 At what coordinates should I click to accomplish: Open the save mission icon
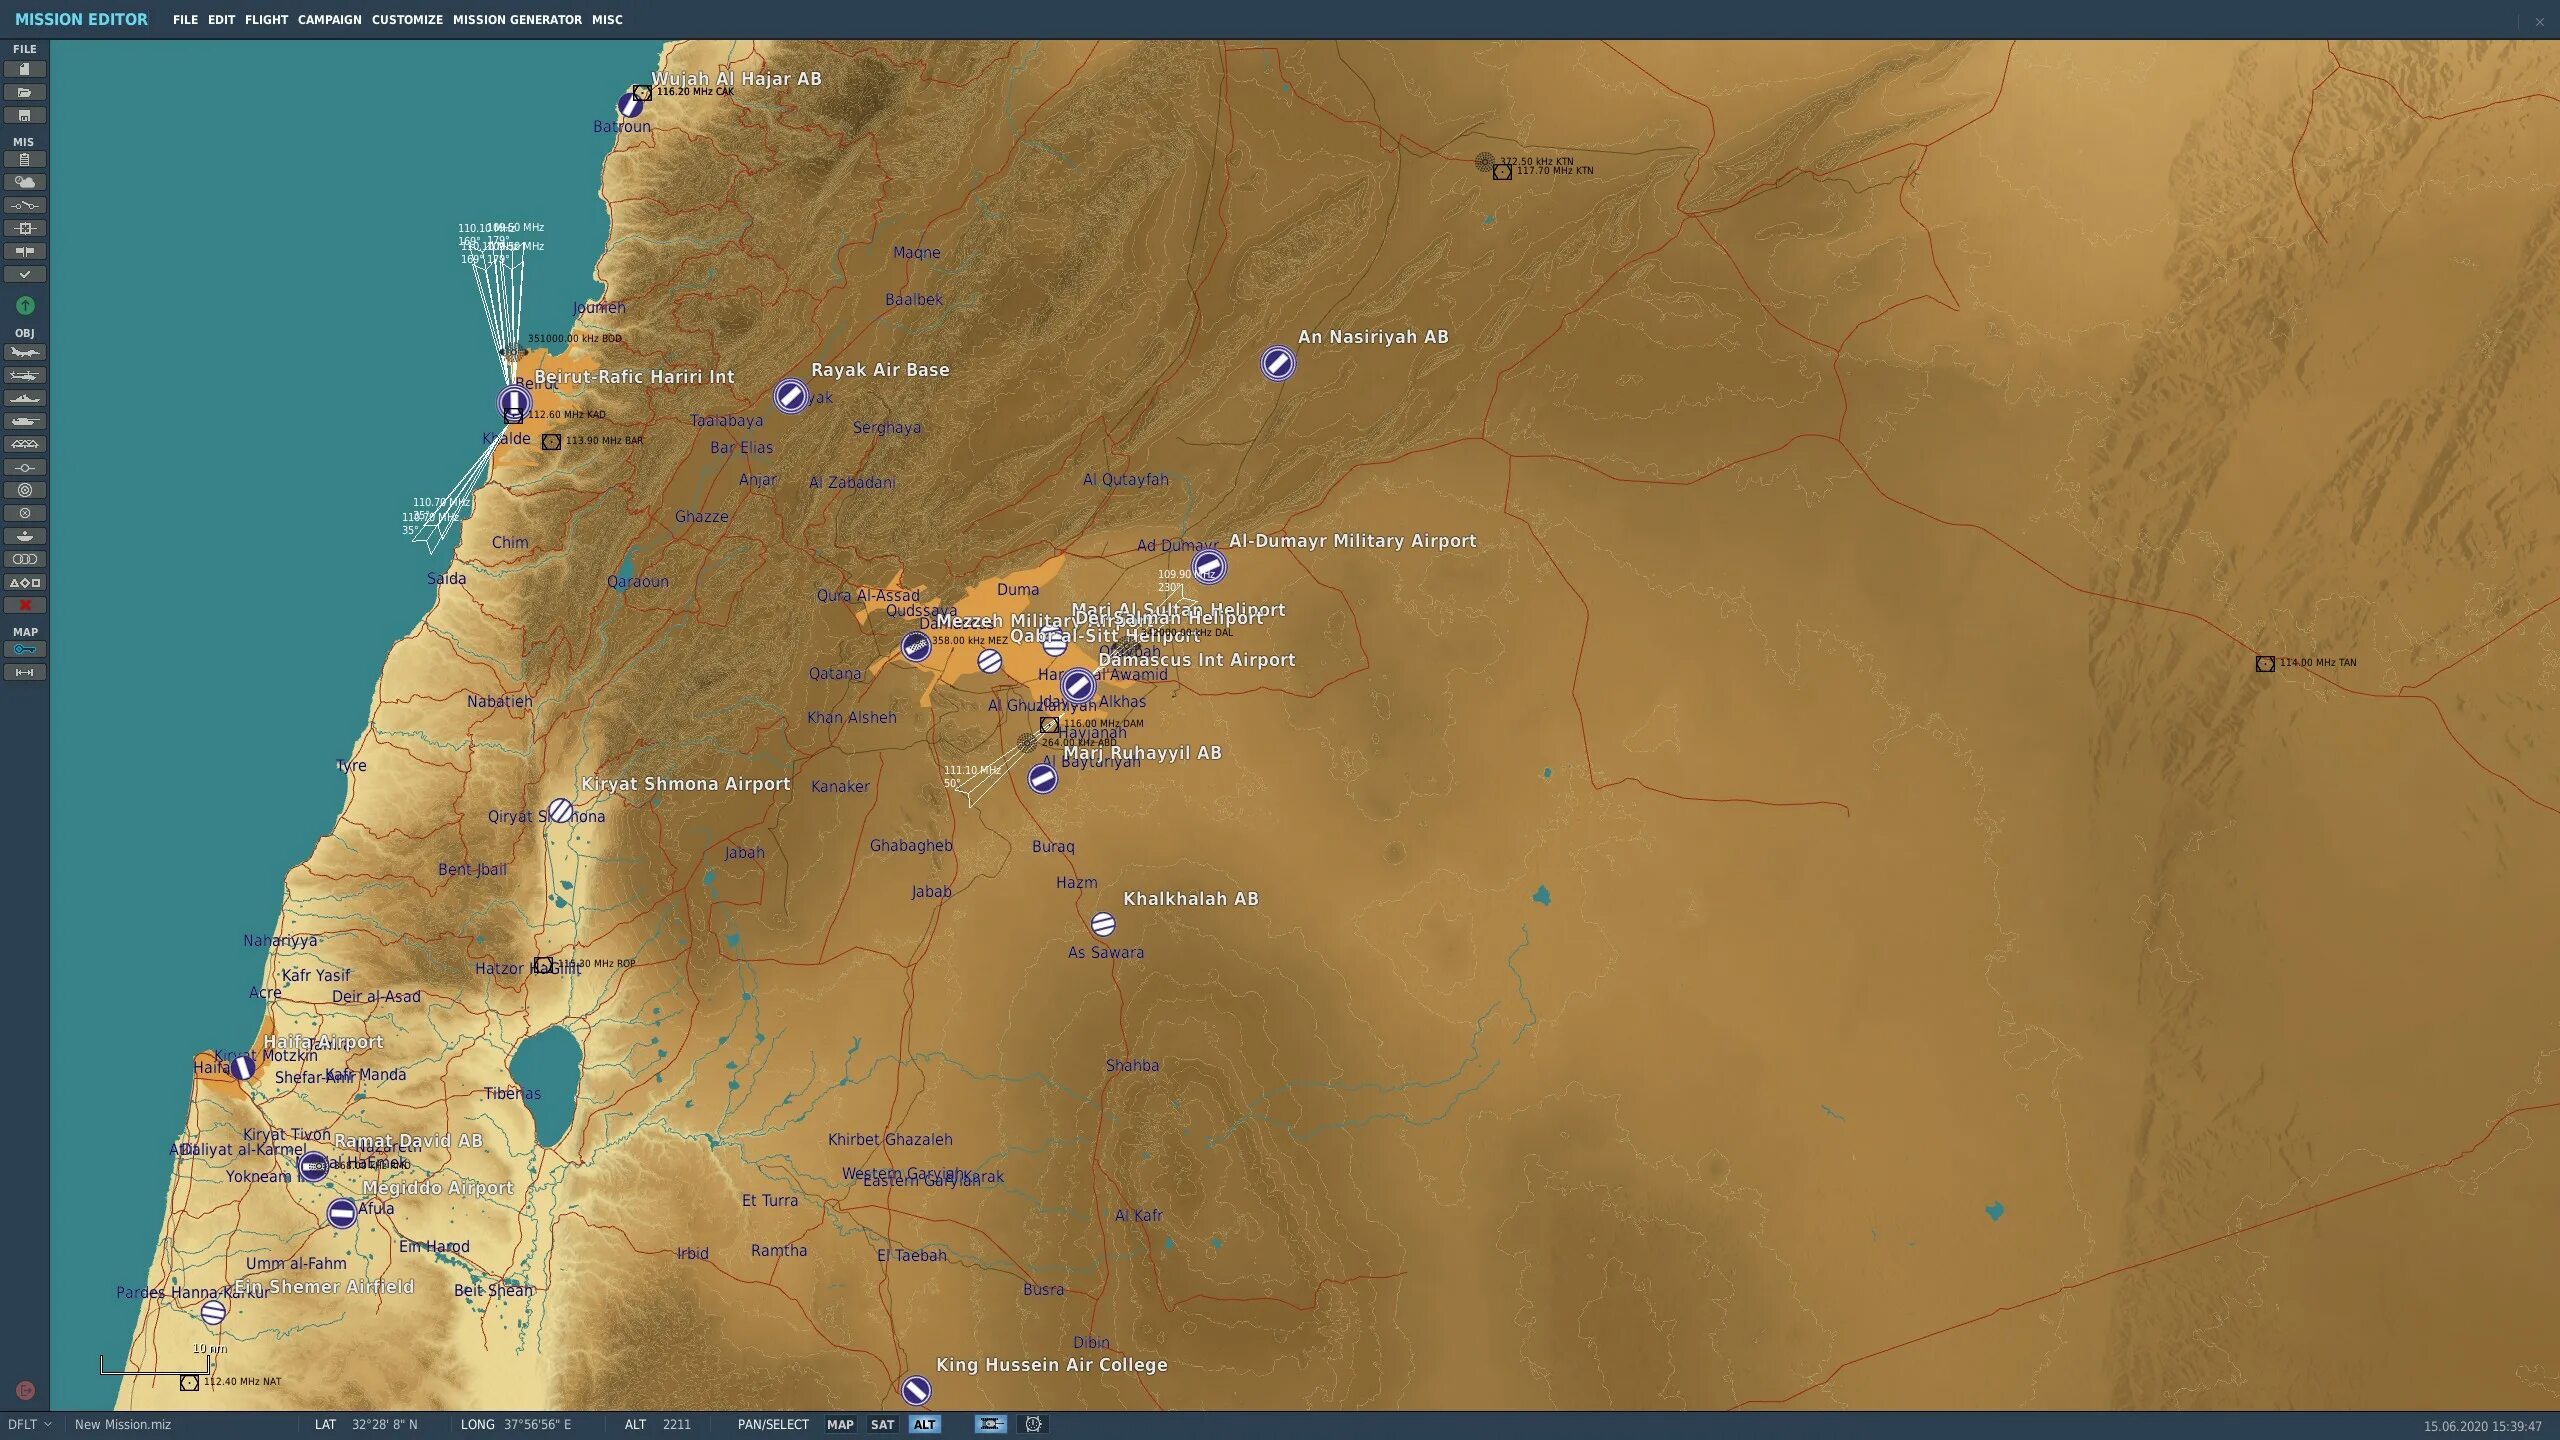25,115
